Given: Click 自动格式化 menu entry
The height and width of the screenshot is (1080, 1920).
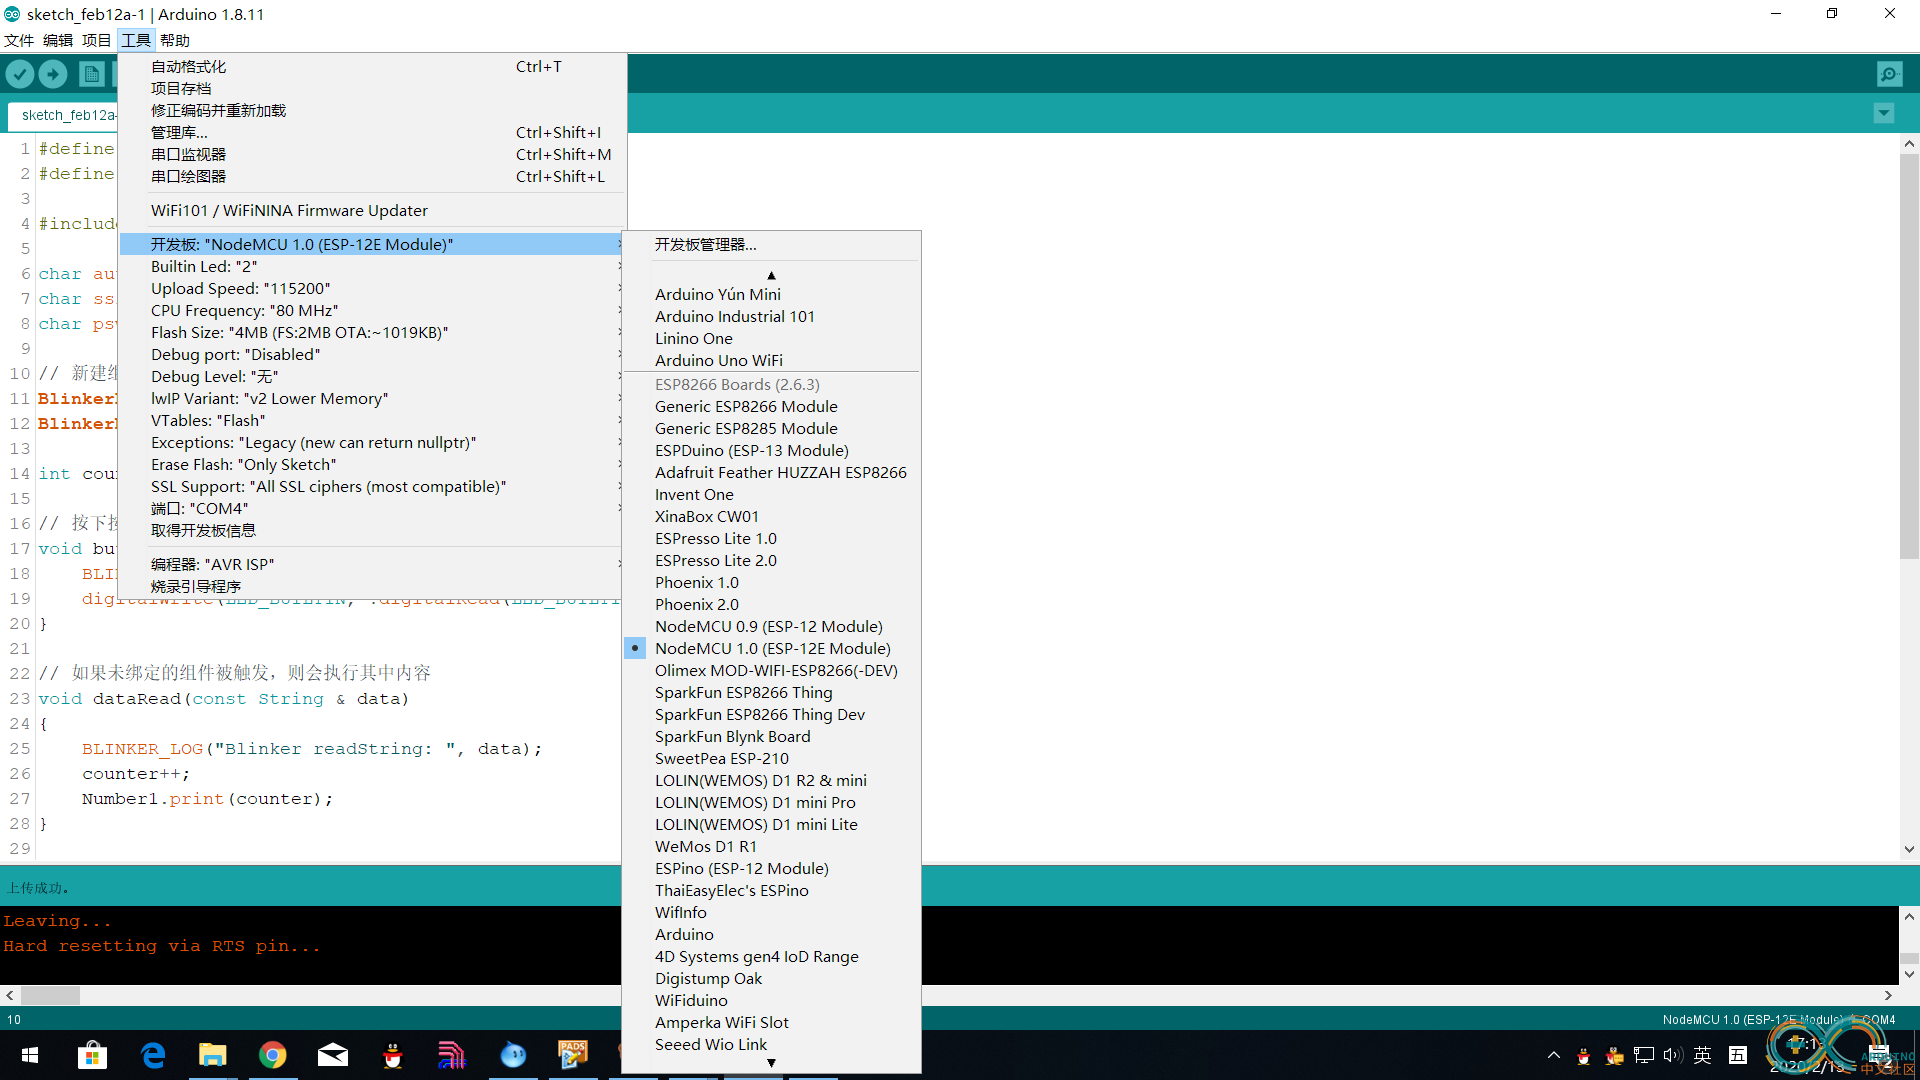Looking at the screenshot, I should click(372, 66).
